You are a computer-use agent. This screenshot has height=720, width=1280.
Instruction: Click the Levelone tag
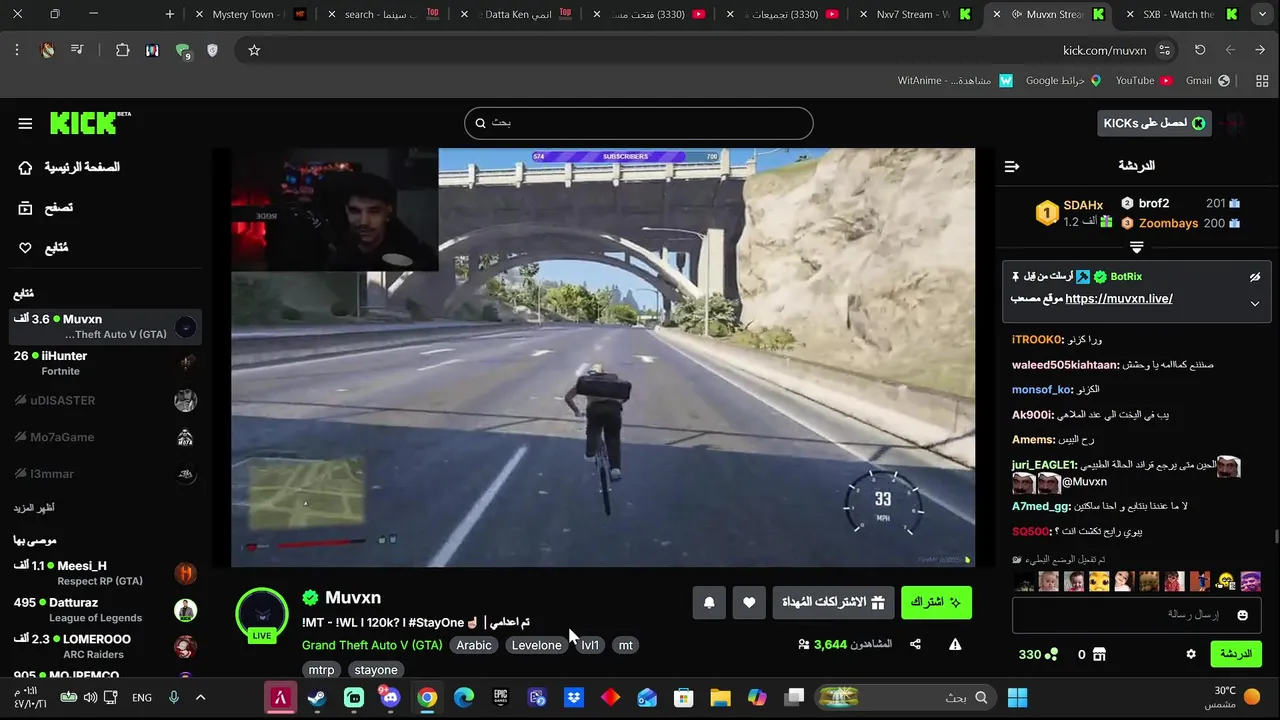536,645
